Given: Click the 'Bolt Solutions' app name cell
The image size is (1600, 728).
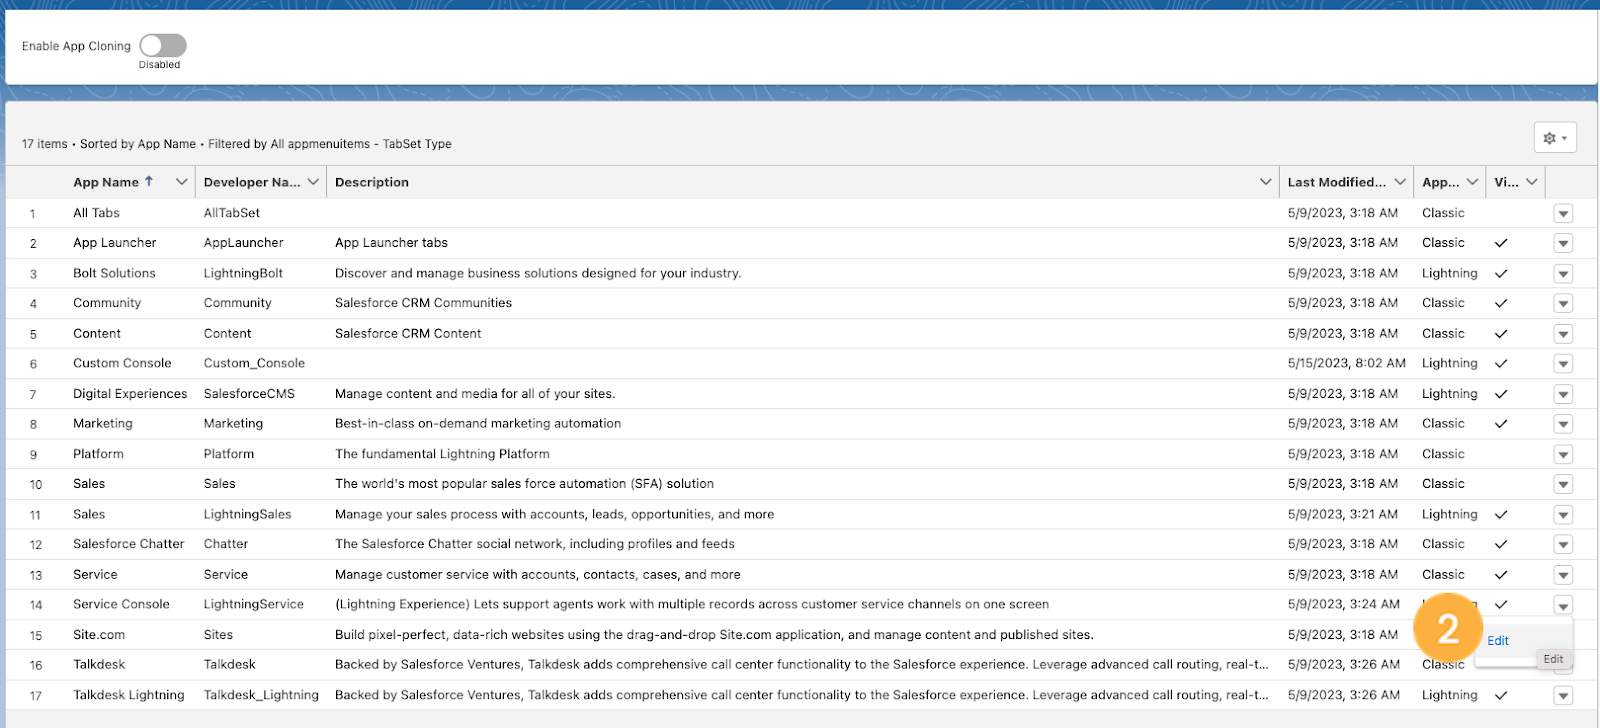Looking at the screenshot, I should [x=114, y=273].
